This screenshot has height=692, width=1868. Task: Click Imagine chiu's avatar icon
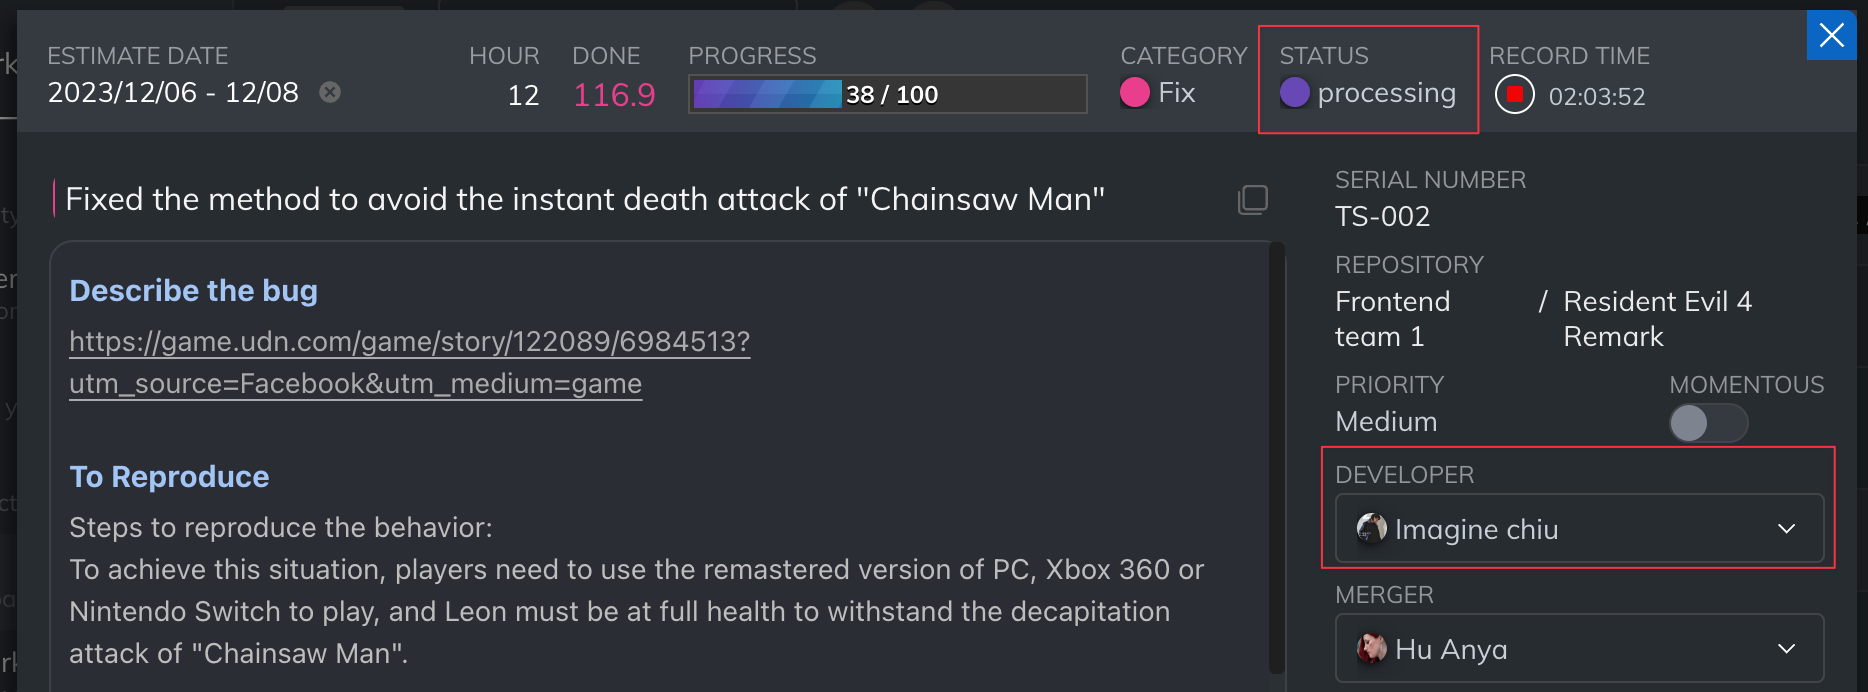pyautogui.click(x=1371, y=528)
